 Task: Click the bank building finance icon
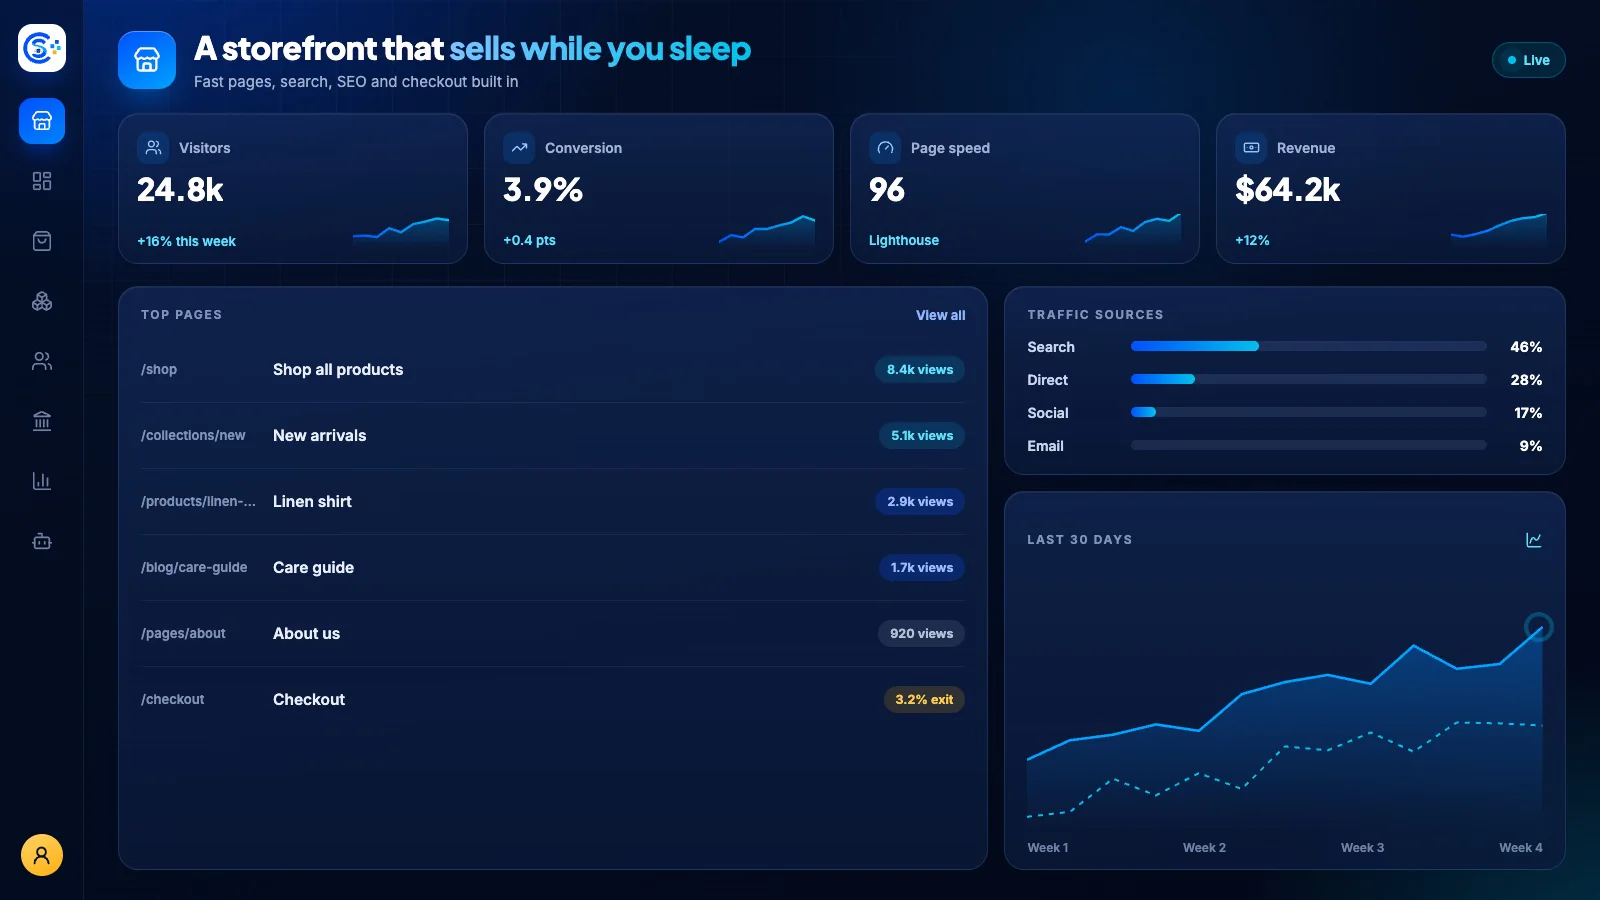42,421
